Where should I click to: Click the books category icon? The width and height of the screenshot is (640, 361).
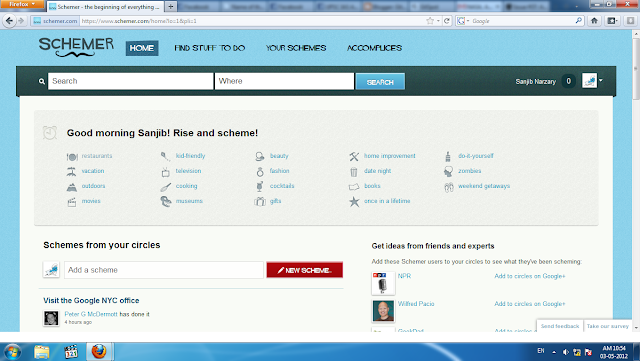[x=354, y=187]
